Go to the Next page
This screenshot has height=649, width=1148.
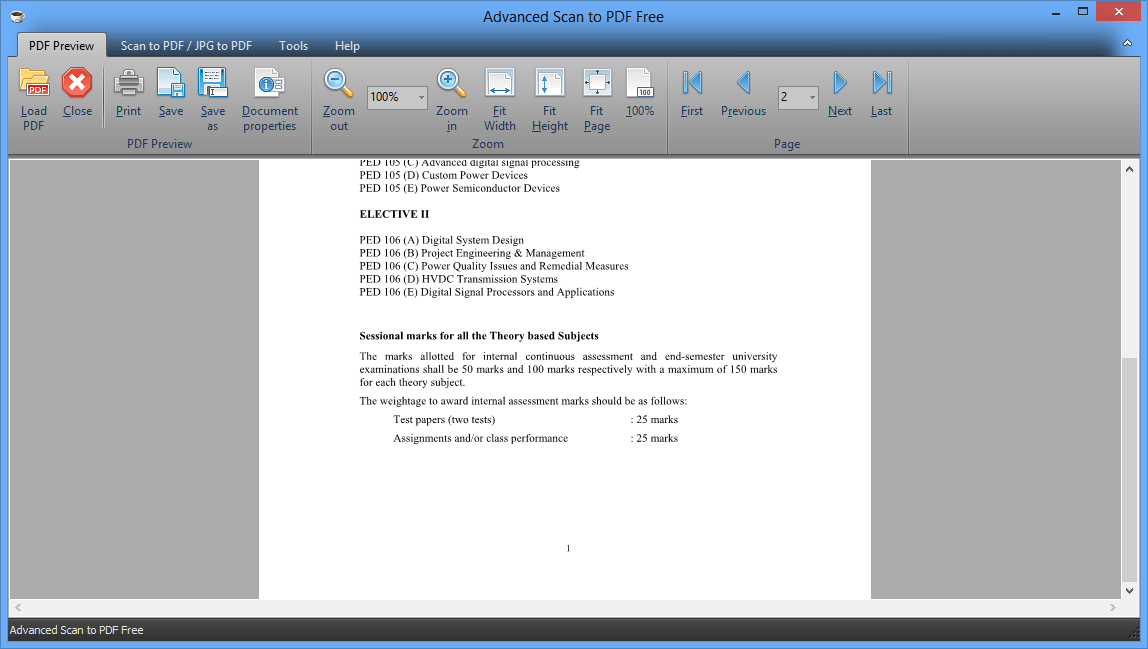(840, 83)
